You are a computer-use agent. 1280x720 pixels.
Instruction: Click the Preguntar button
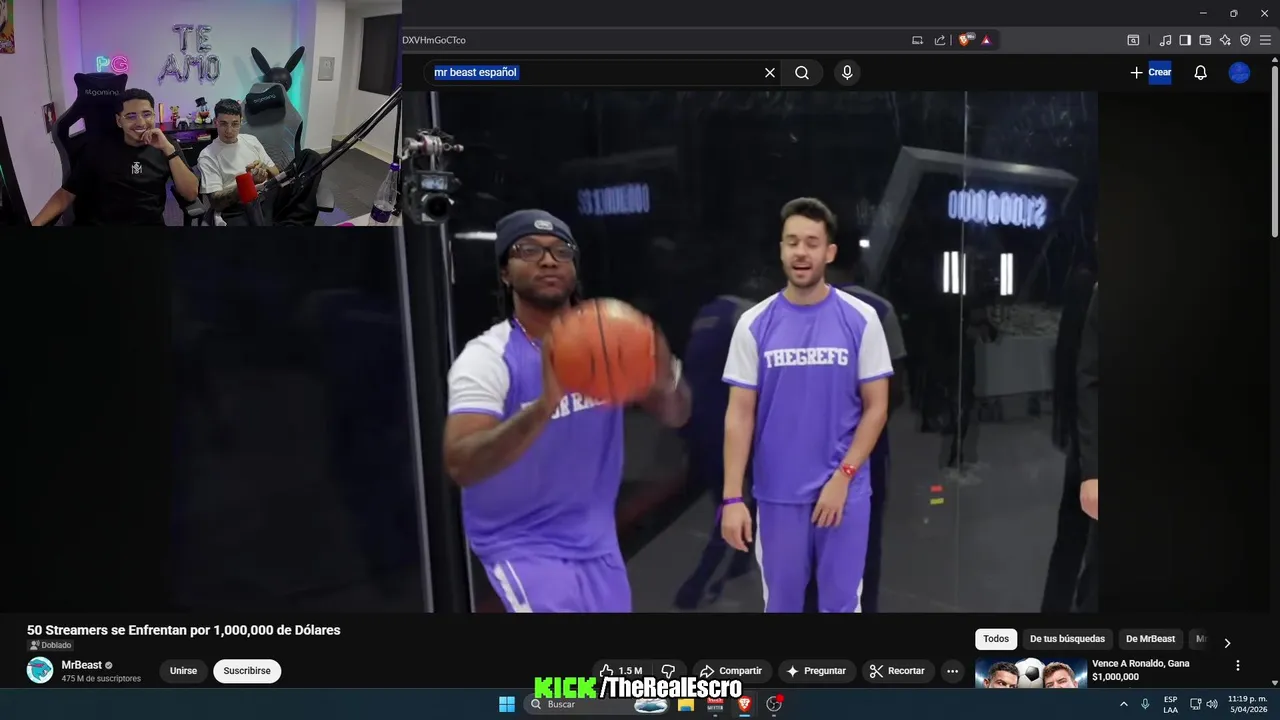[x=817, y=671]
